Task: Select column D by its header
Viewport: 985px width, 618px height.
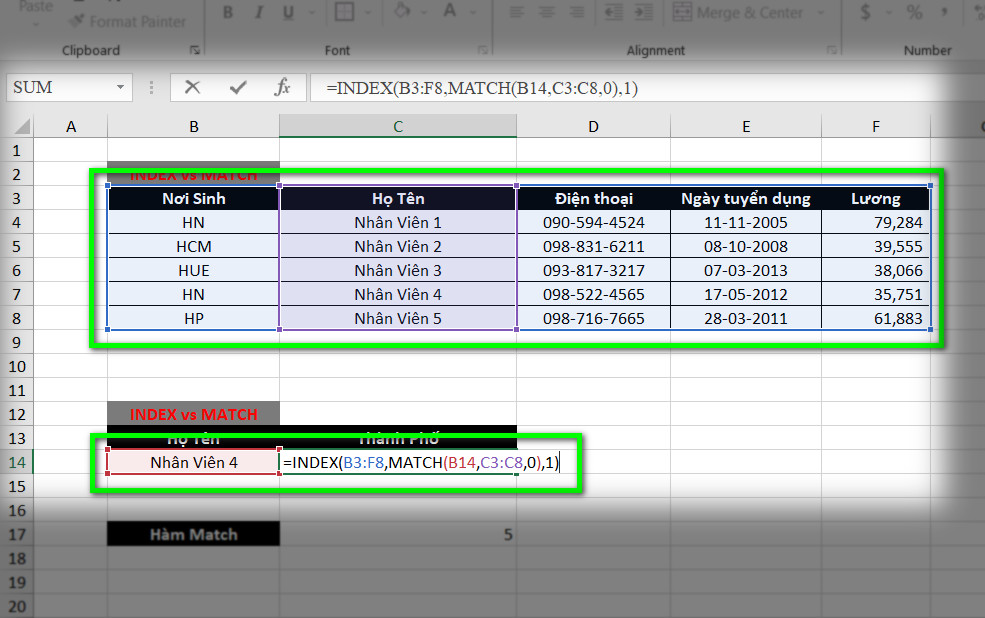Action: pos(594,127)
